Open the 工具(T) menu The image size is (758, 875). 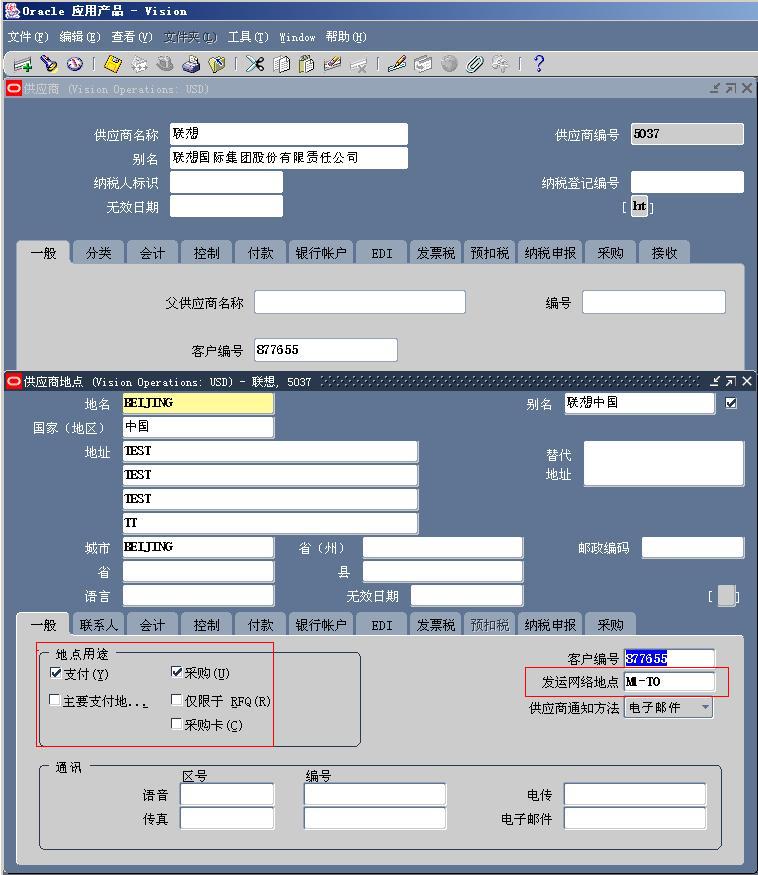(x=248, y=37)
